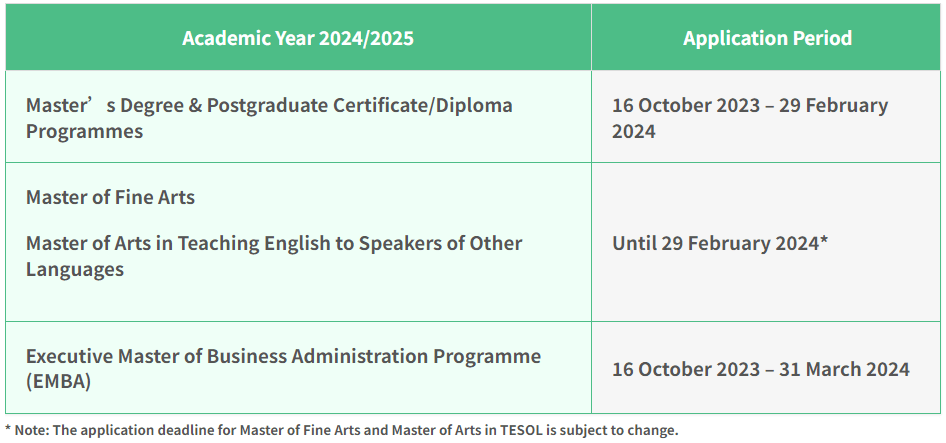The width and height of the screenshot is (946, 443).
Task: Click the 16 October 2023 – 31 March 2024 period
Action: pyautogui.click(x=761, y=369)
